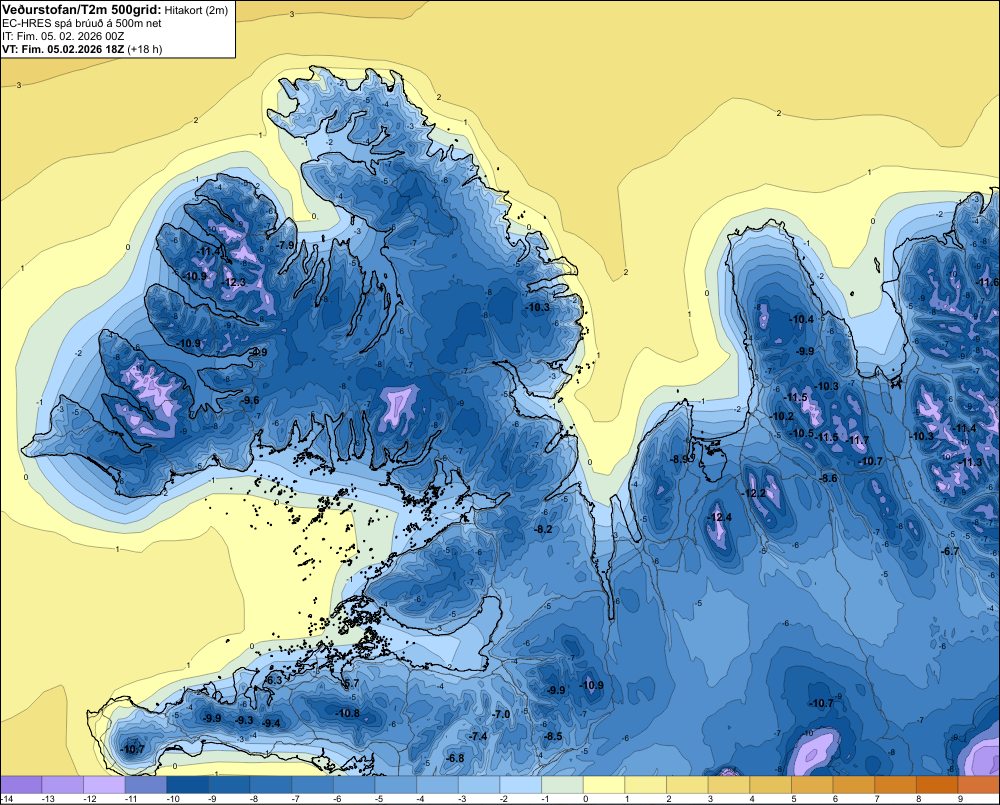The width and height of the screenshot is (1000, 805).
Task: Click the -12.2 temperature label on map
Action: click(x=754, y=494)
